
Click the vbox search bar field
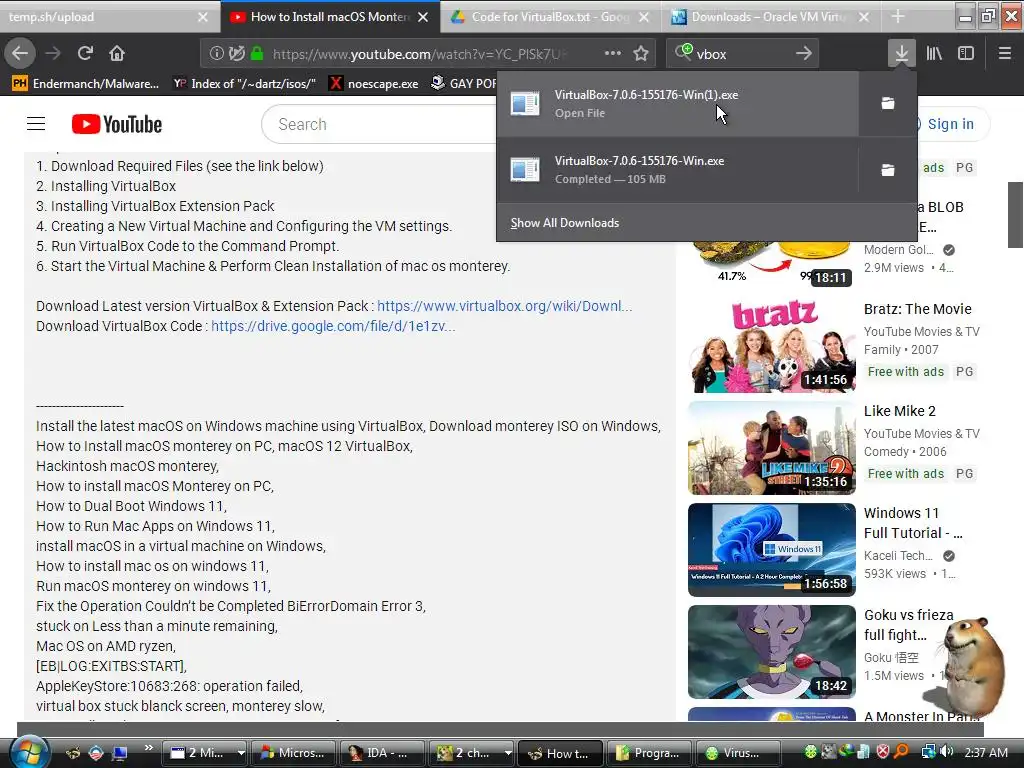point(741,54)
